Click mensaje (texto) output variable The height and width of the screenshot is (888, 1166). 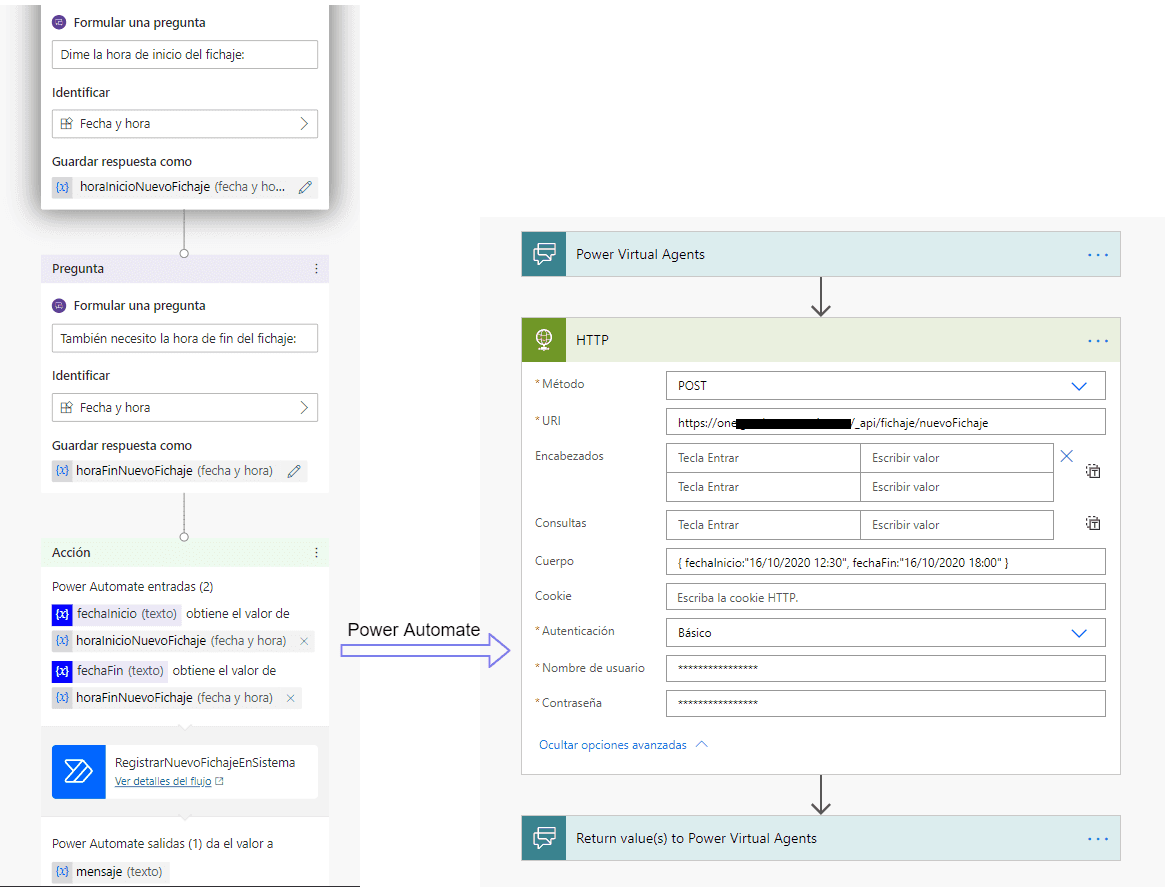tap(111, 872)
